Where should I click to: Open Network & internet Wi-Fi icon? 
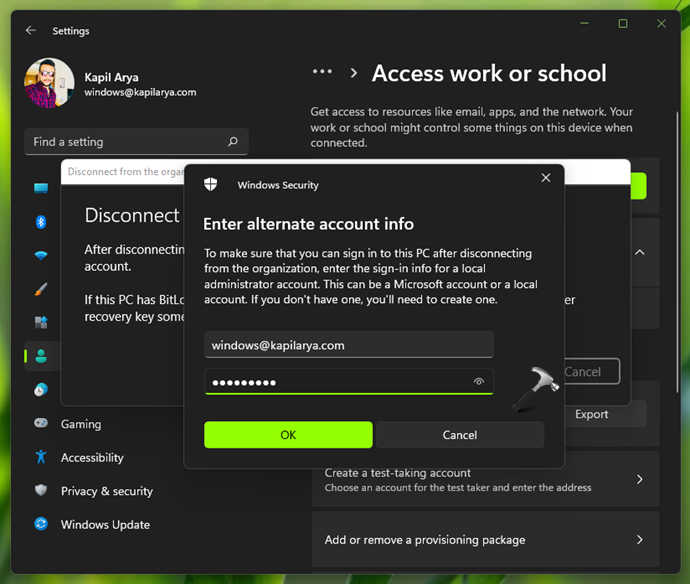(41, 256)
